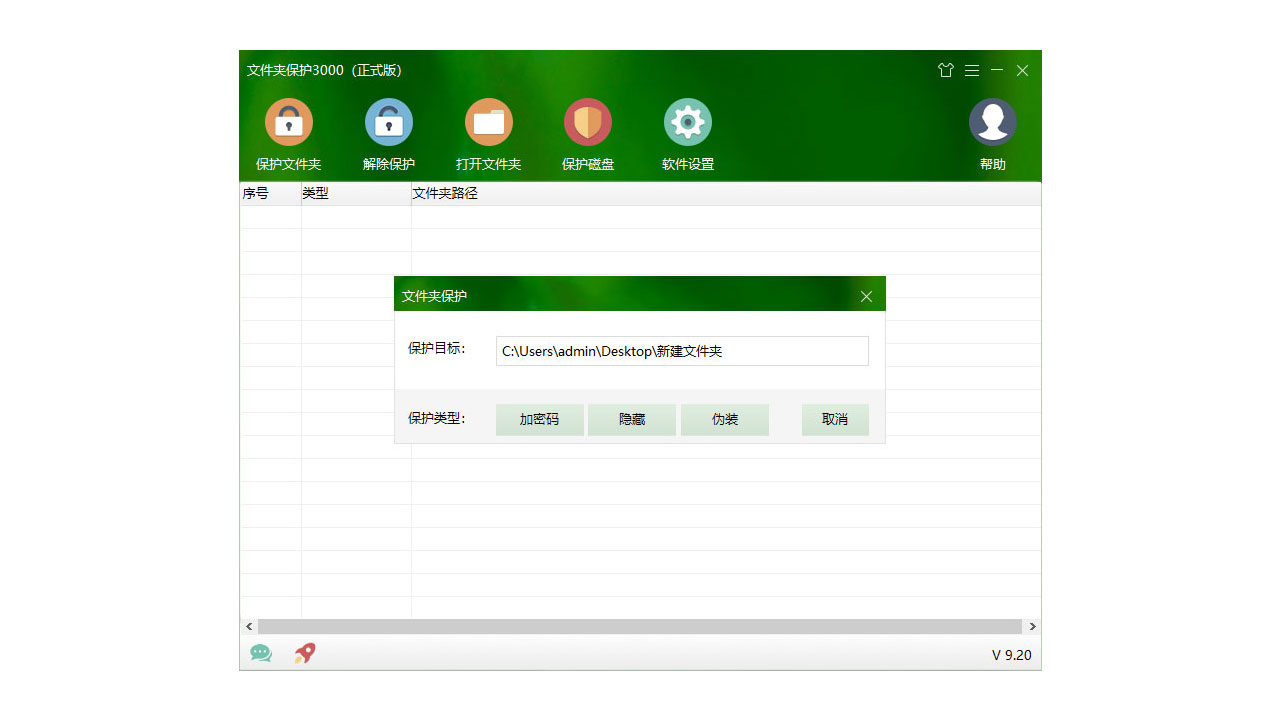Click the horizontal scrollbar track

pos(640,626)
